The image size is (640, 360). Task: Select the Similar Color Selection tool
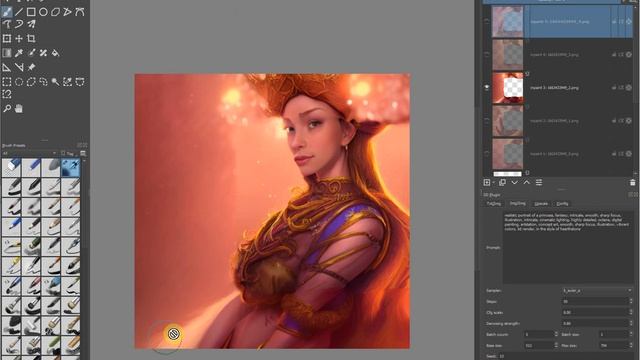68,82
